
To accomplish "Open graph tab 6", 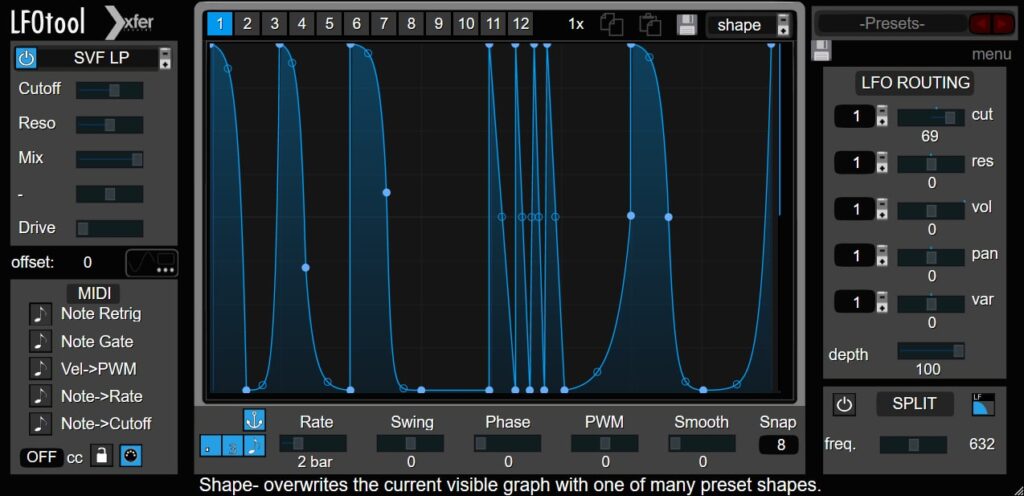I will 357,24.
